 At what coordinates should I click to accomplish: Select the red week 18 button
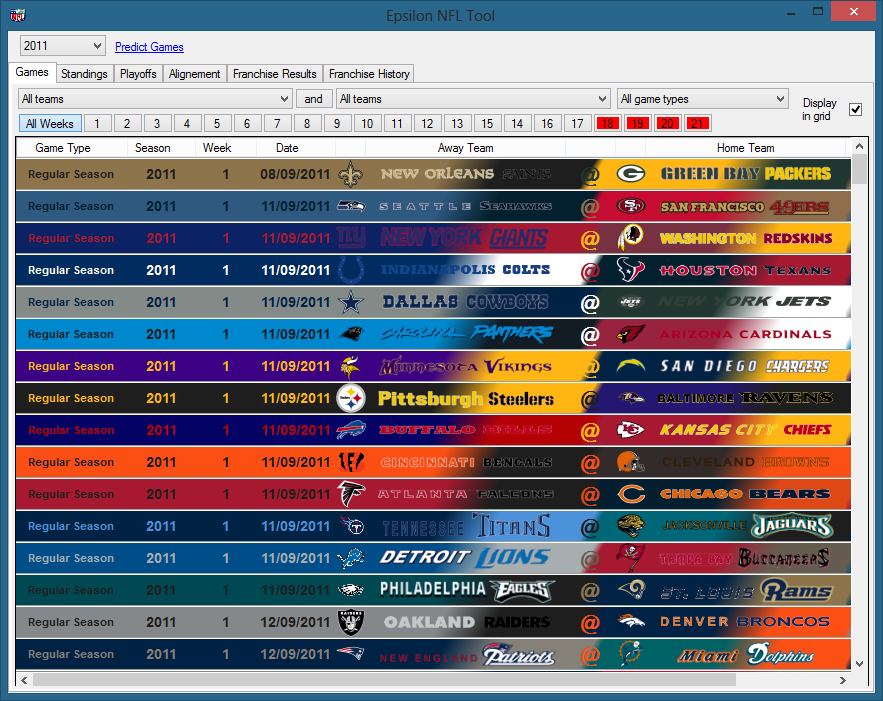(607, 124)
